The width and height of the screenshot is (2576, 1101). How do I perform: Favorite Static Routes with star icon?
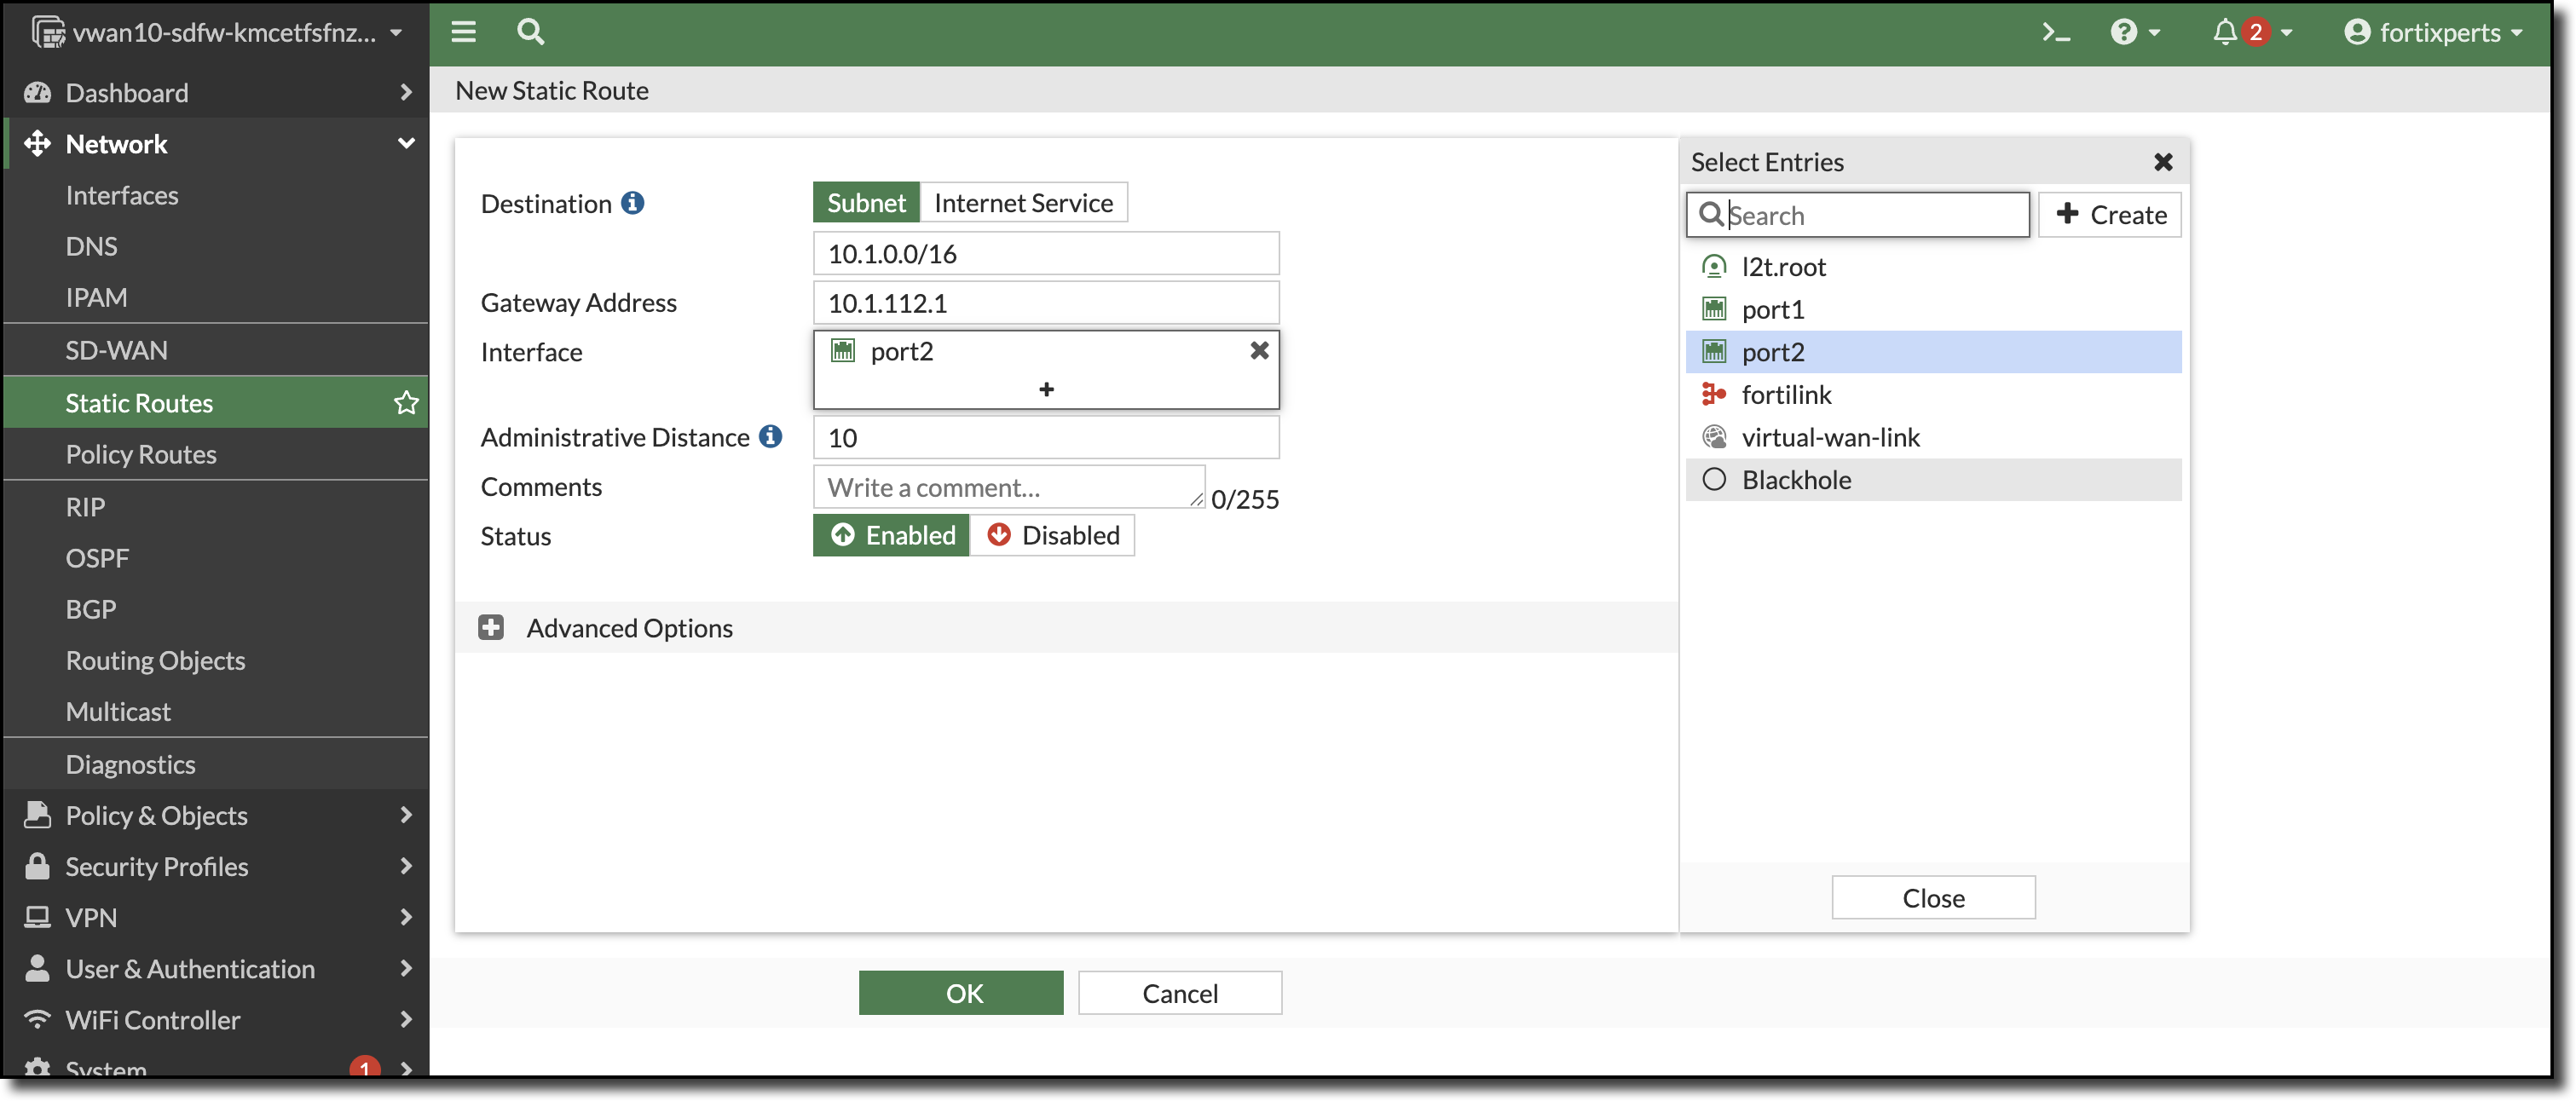coord(406,403)
